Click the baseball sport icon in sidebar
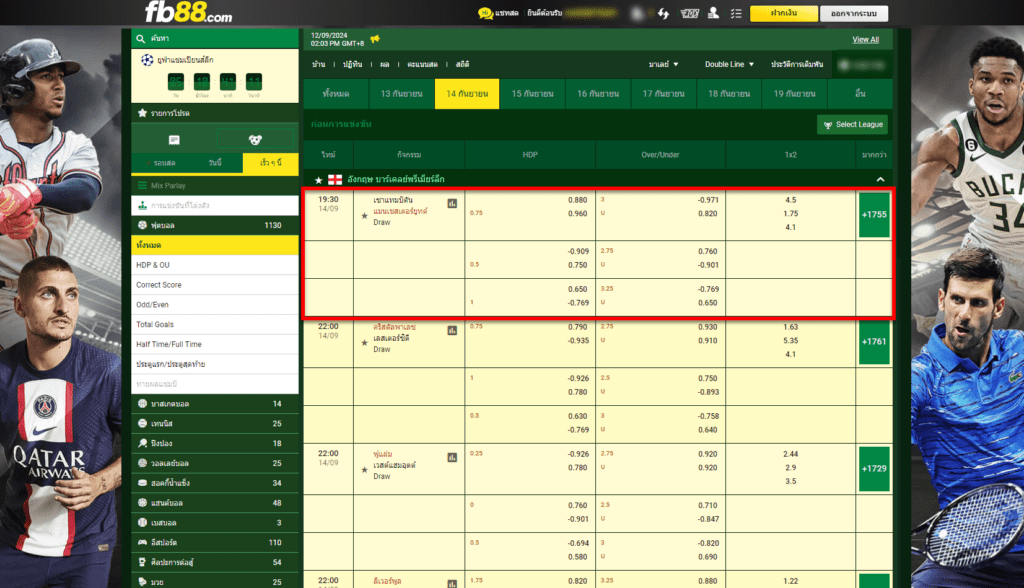The width and height of the screenshot is (1024, 588). pyautogui.click(x=142, y=522)
